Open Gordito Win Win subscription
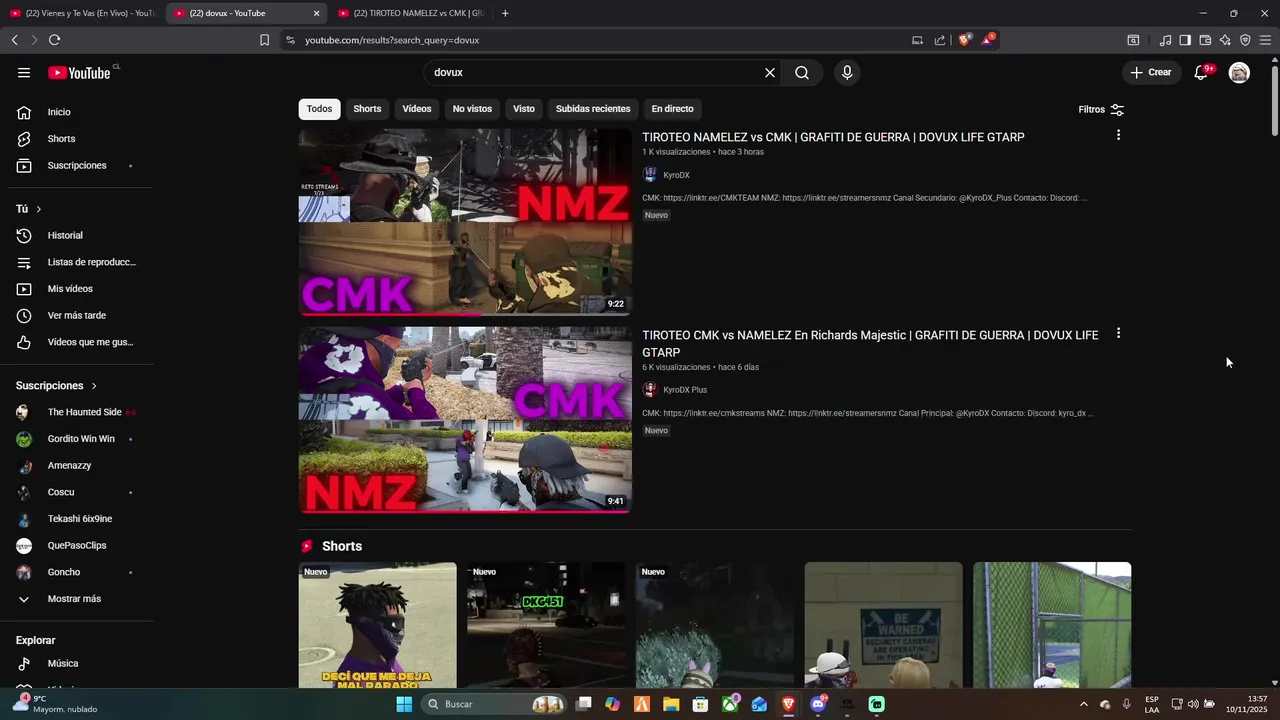Image resolution: width=1280 pixels, height=720 pixels. (x=80, y=439)
